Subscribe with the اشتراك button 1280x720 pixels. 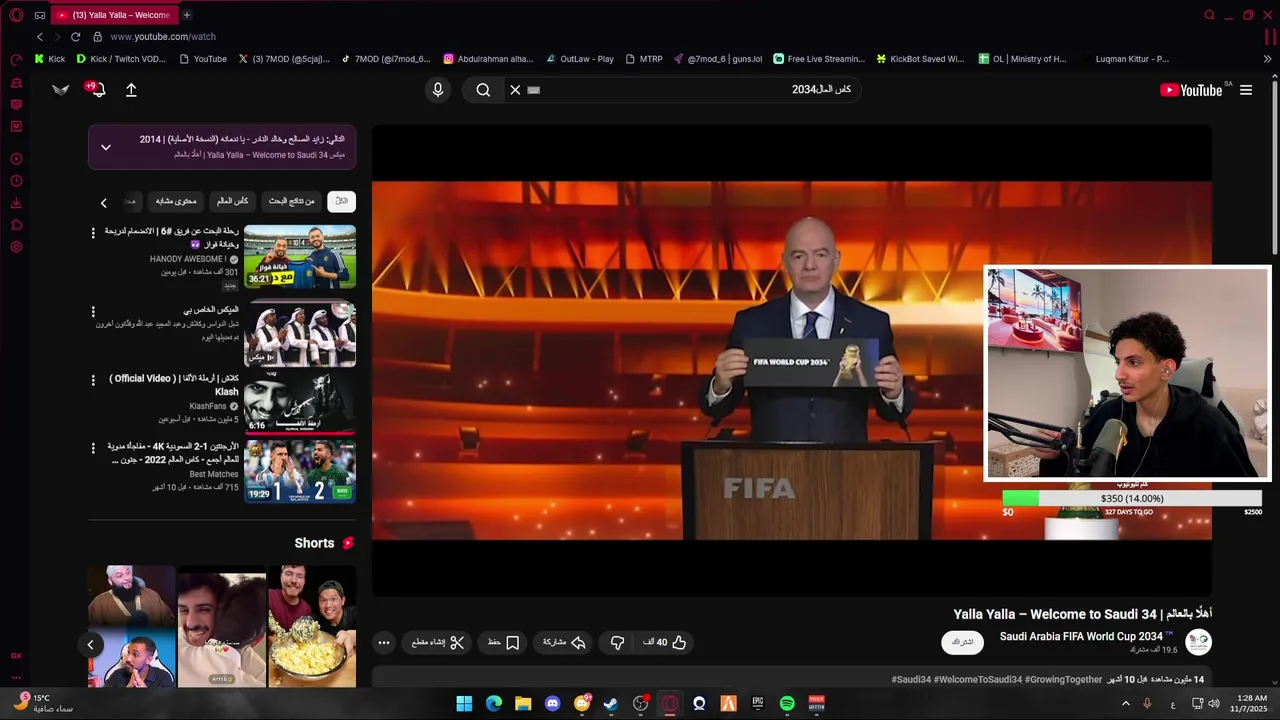coord(962,642)
